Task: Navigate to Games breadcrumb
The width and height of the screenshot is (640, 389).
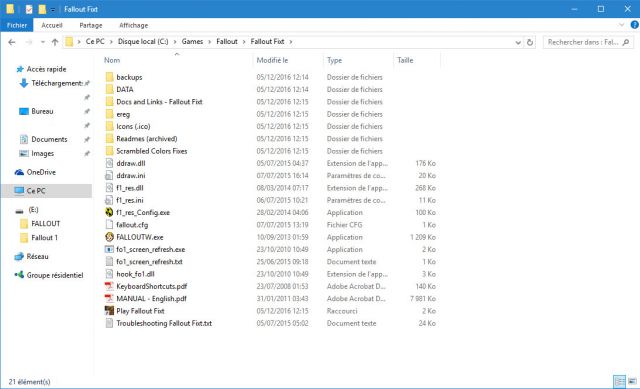Action: [192, 42]
